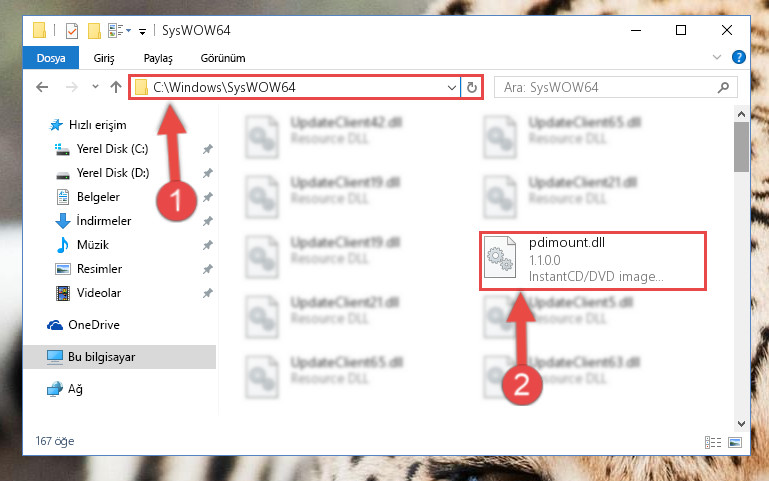This screenshot has height=481, width=769.
Task: Open İndirmeler in the sidebar
Action: [x=103, y=221]
